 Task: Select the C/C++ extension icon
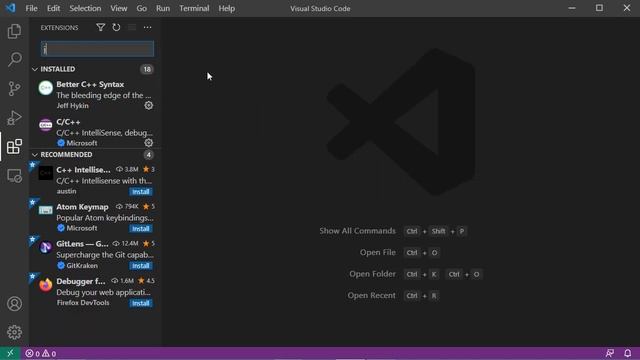[x=45, y=125]
